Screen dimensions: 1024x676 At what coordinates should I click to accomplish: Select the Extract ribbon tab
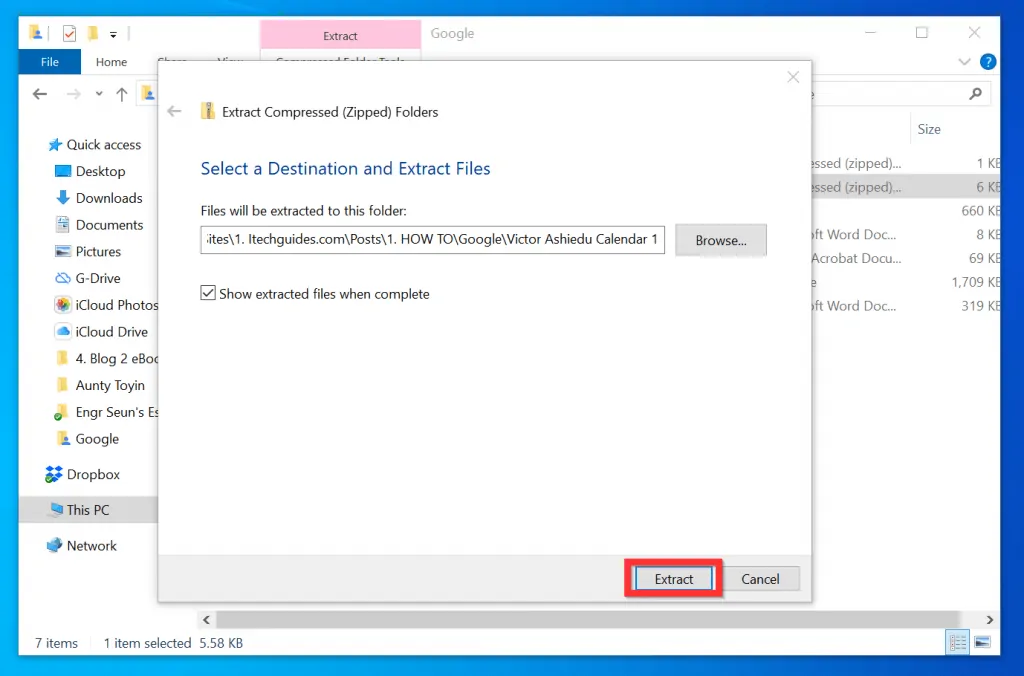click(x=340, y=36)
